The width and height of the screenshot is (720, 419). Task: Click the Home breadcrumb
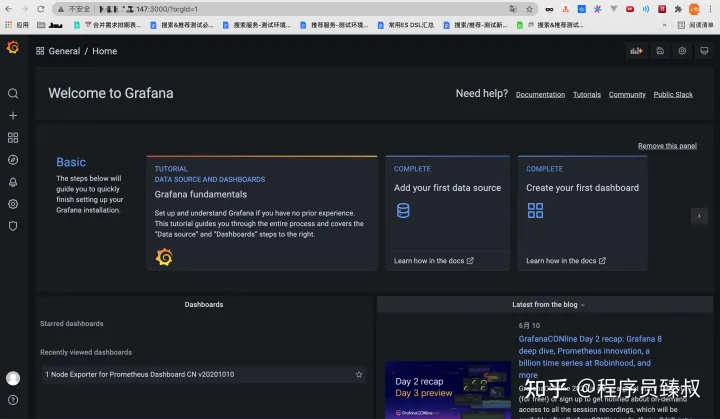point(105,51)
